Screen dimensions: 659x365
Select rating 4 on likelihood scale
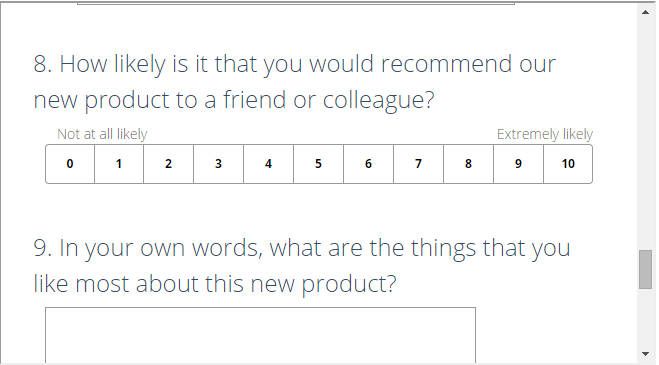tap(269, 164)
